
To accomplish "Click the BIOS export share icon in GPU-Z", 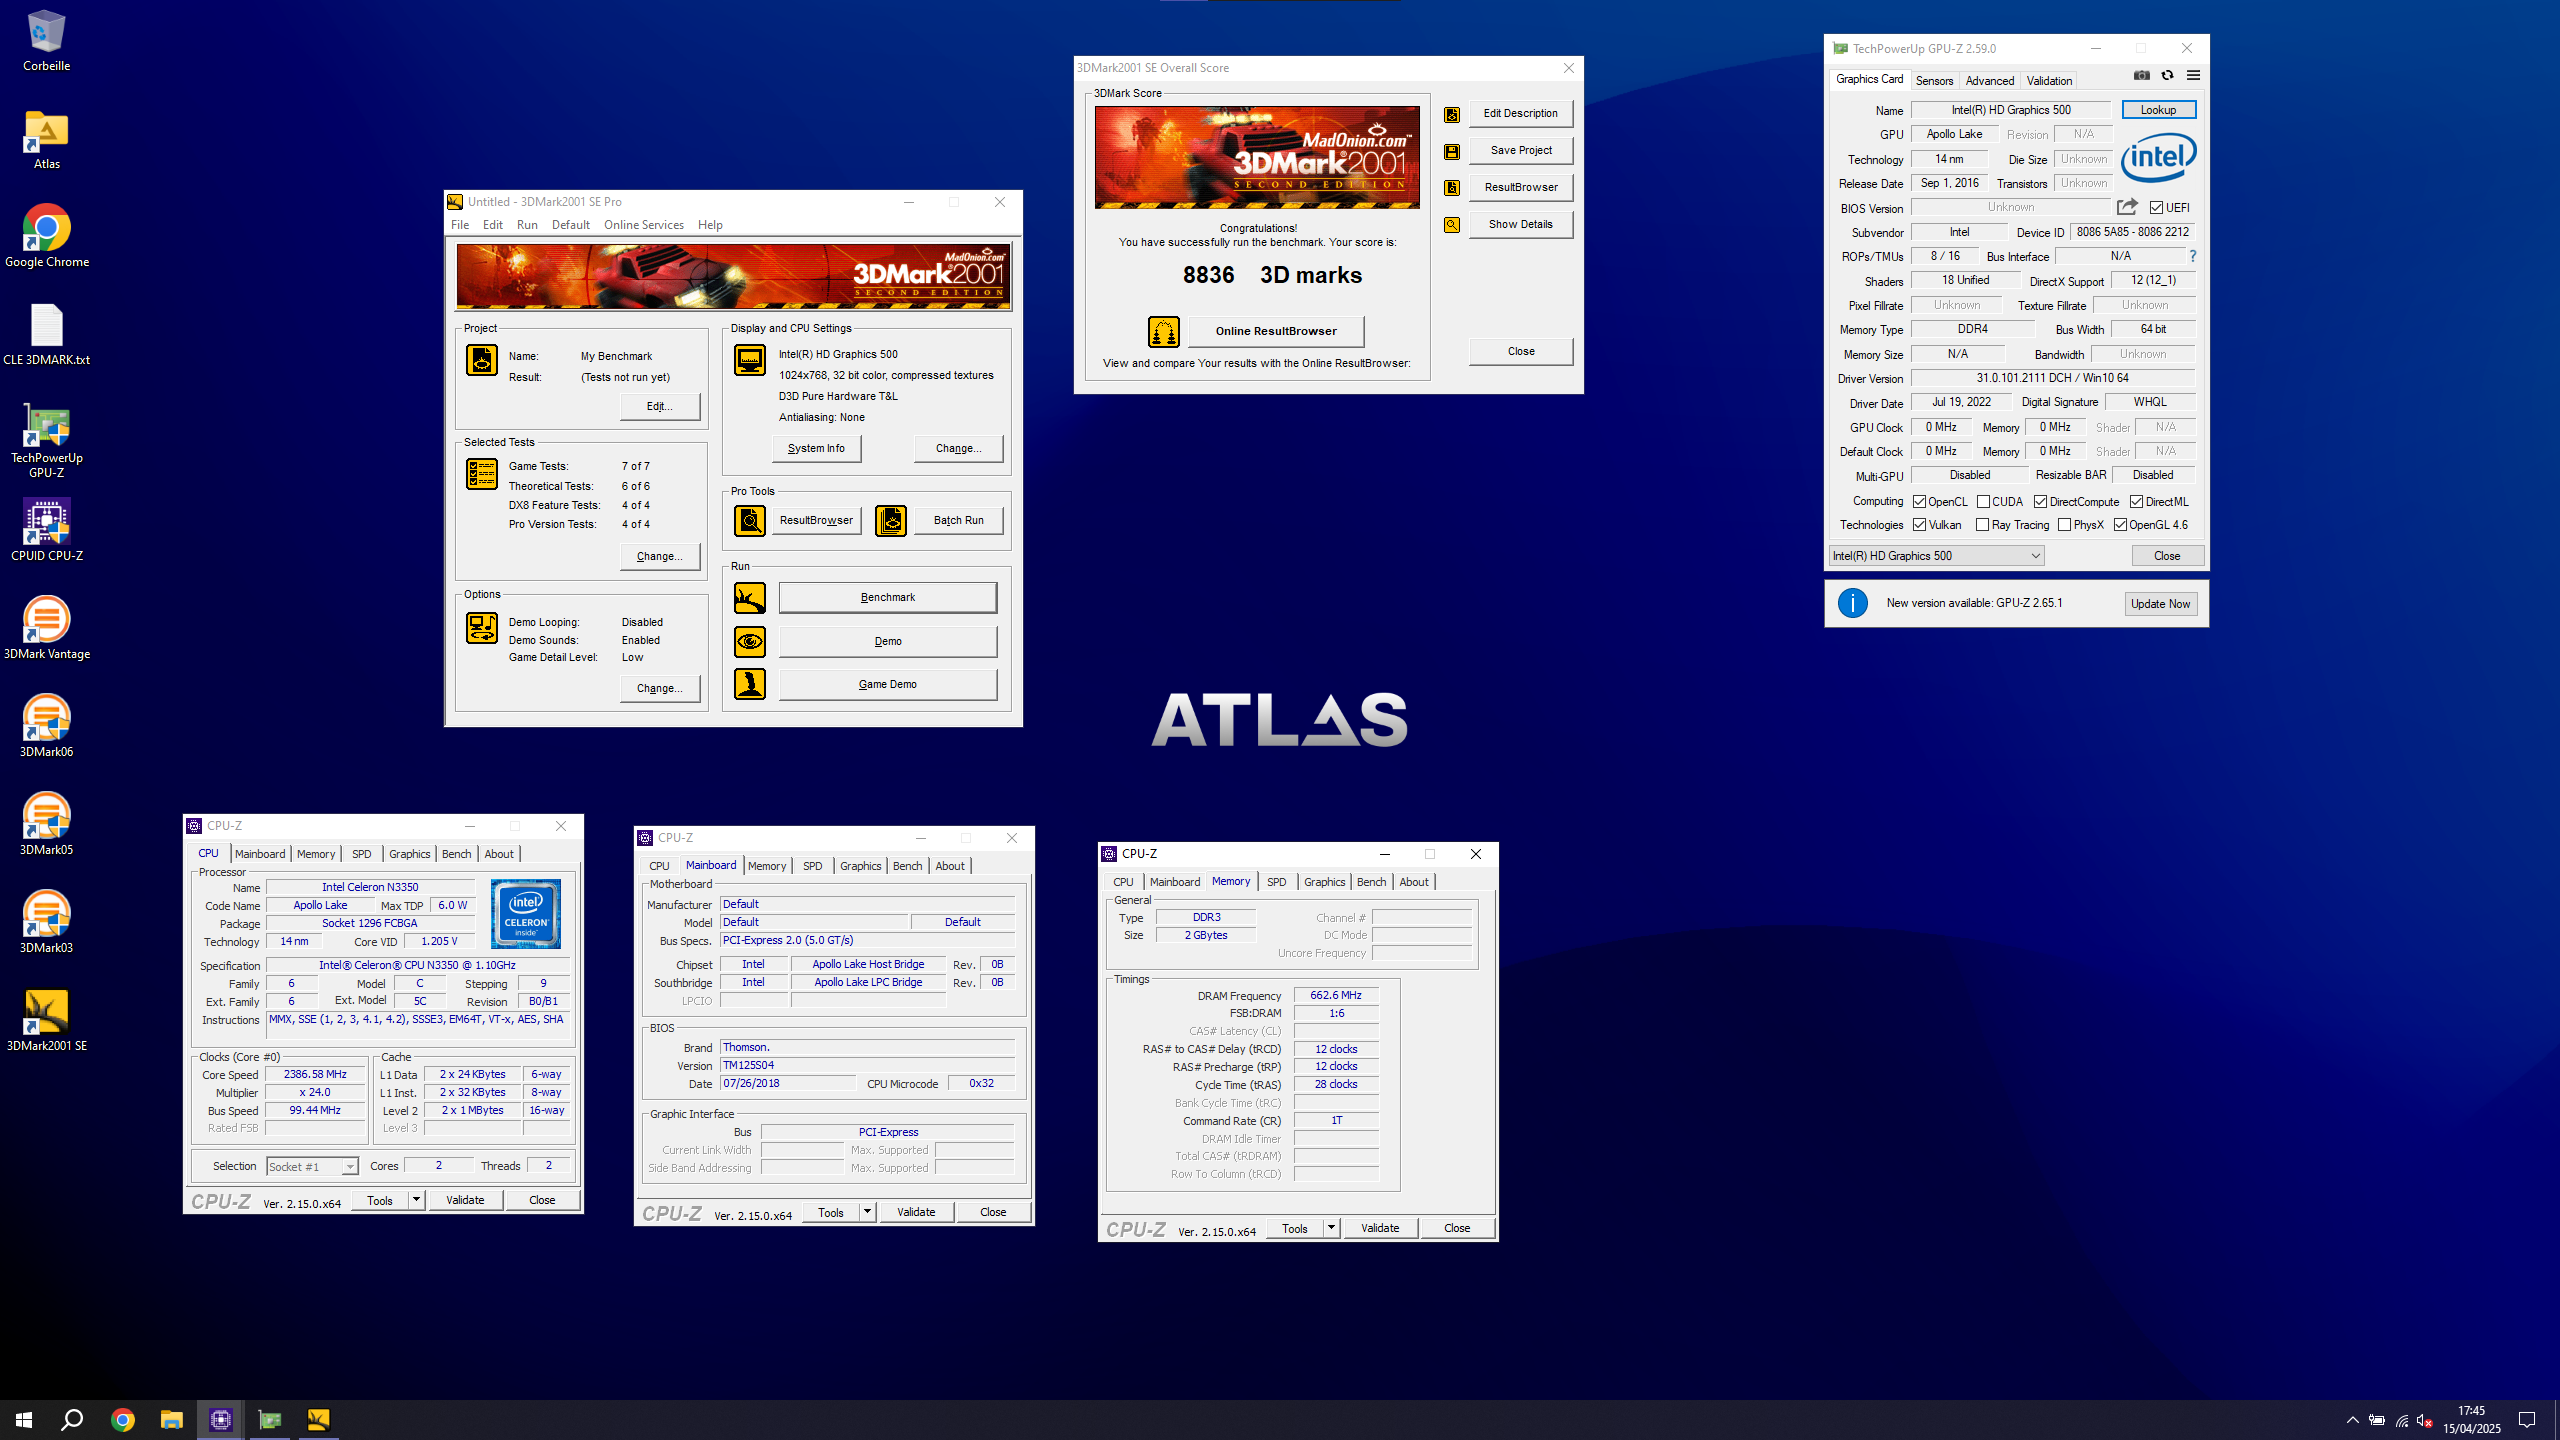I will point(2127,207).
